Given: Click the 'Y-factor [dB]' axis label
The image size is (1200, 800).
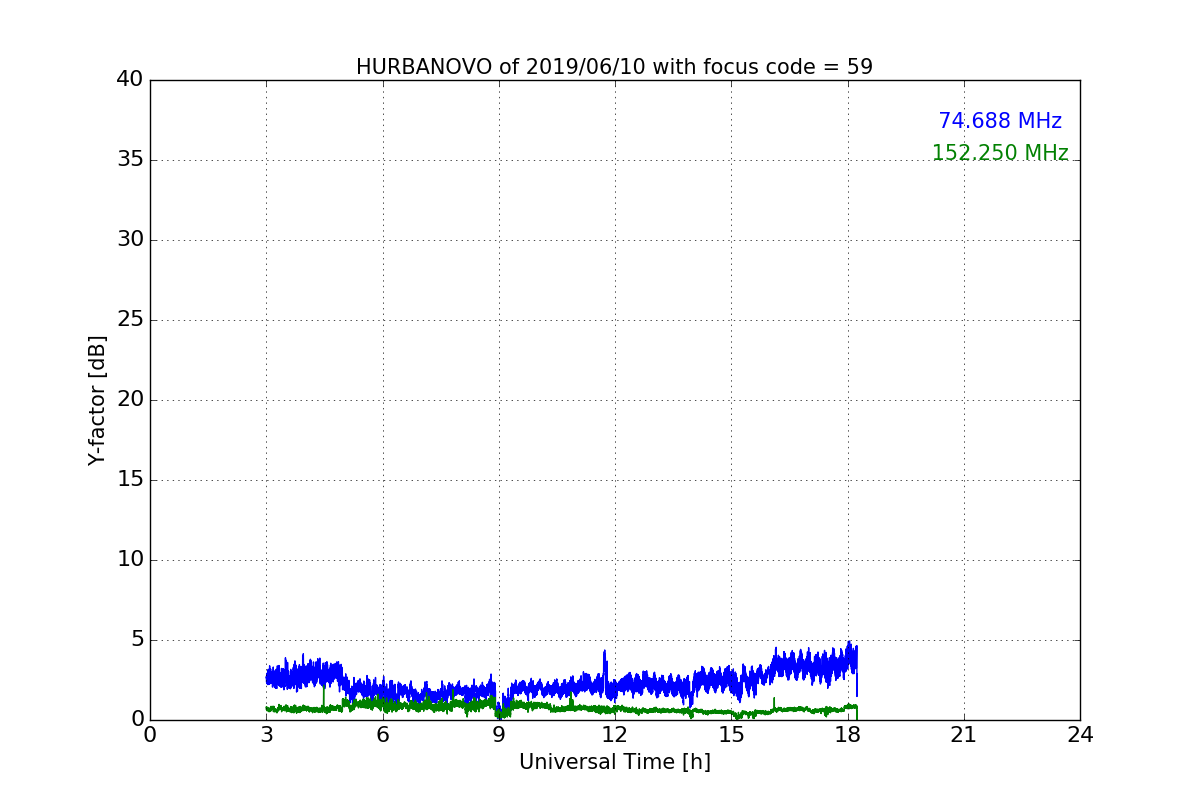Looking at the screenshot, I should pos(97,400).
